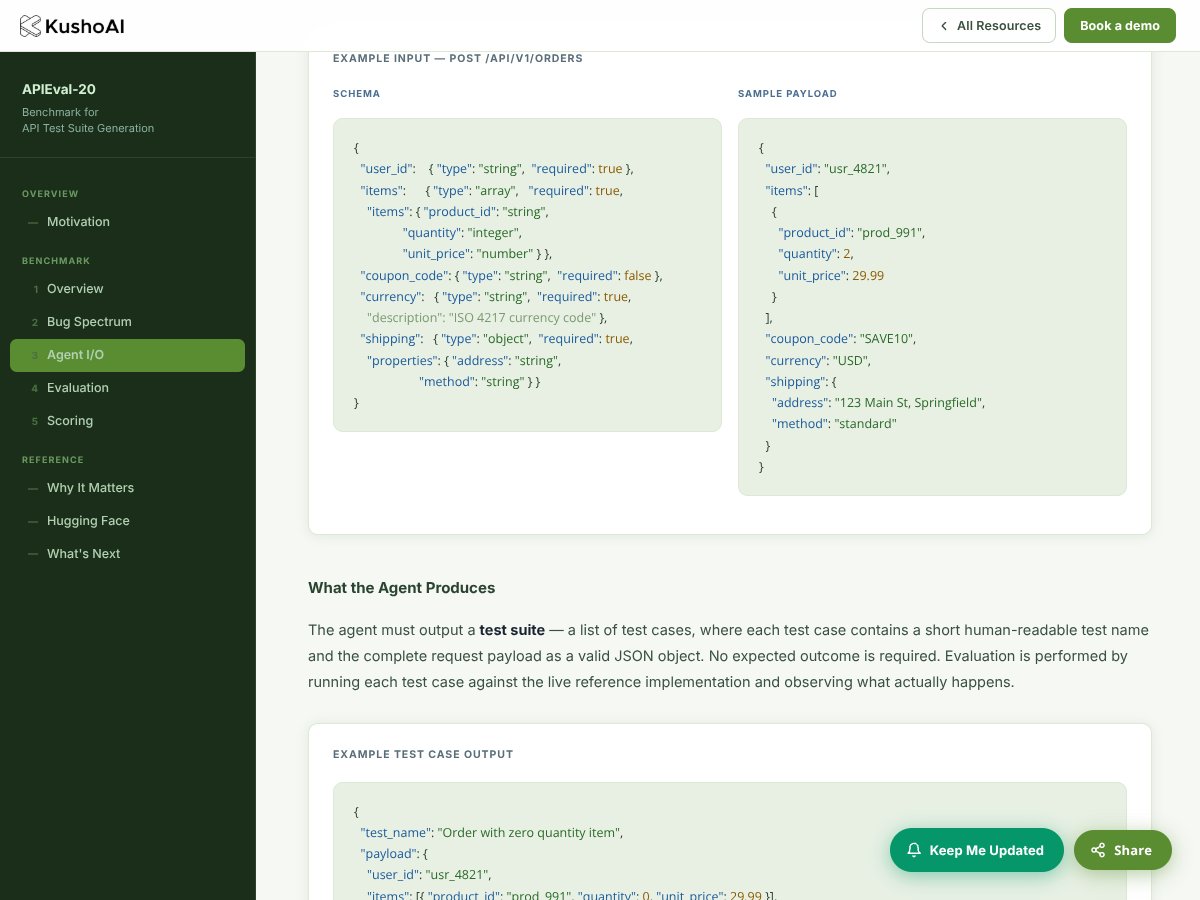Click inside the Schema code block
Screen dimensions: 1200x900
click(527, 275)
